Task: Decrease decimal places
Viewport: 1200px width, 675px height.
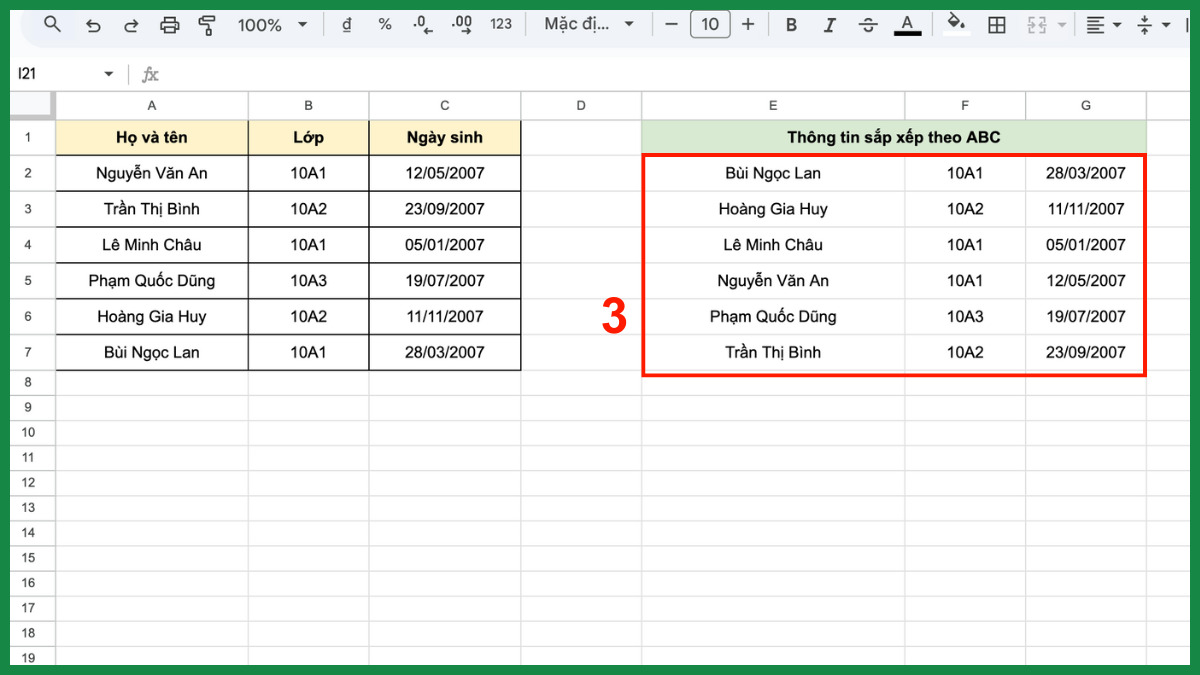Action: pos(423,25)
